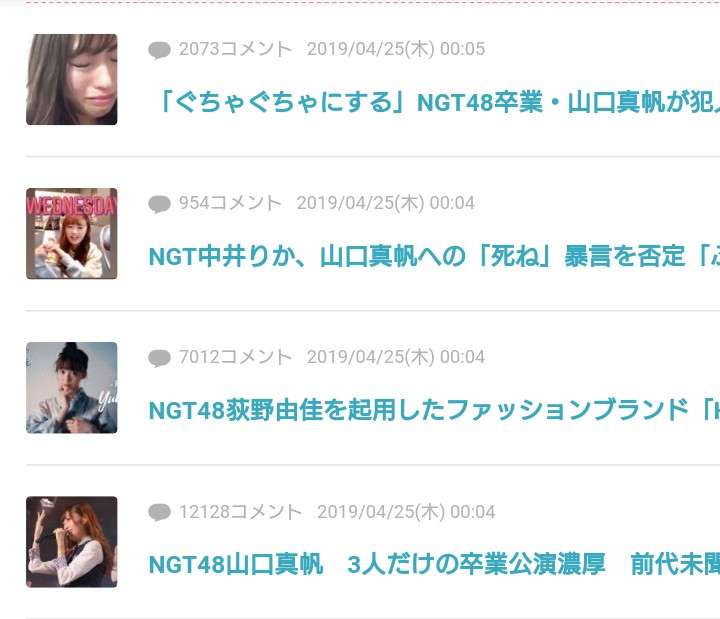This screenshot has width=720, height=619.
Task: Click the 7012コメント count text
Action: (x=235, y=357)
